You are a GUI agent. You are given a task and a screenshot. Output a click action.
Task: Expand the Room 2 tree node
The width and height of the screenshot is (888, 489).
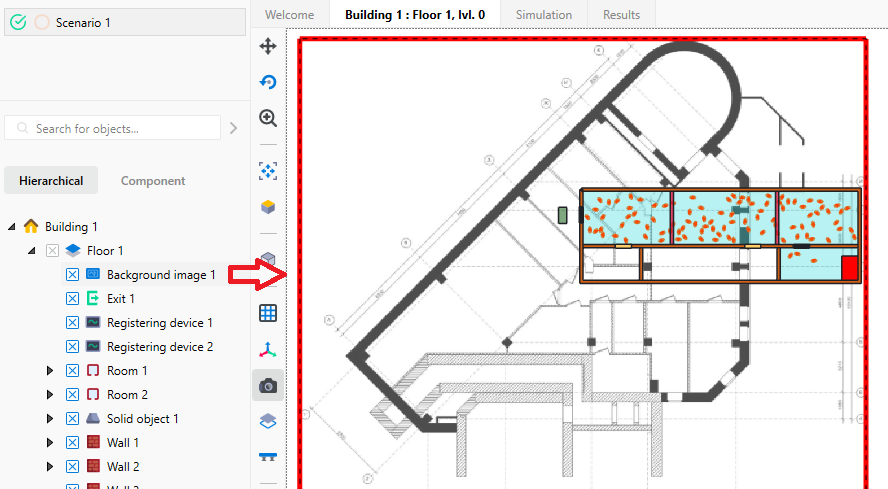click(x=50, y=394)
